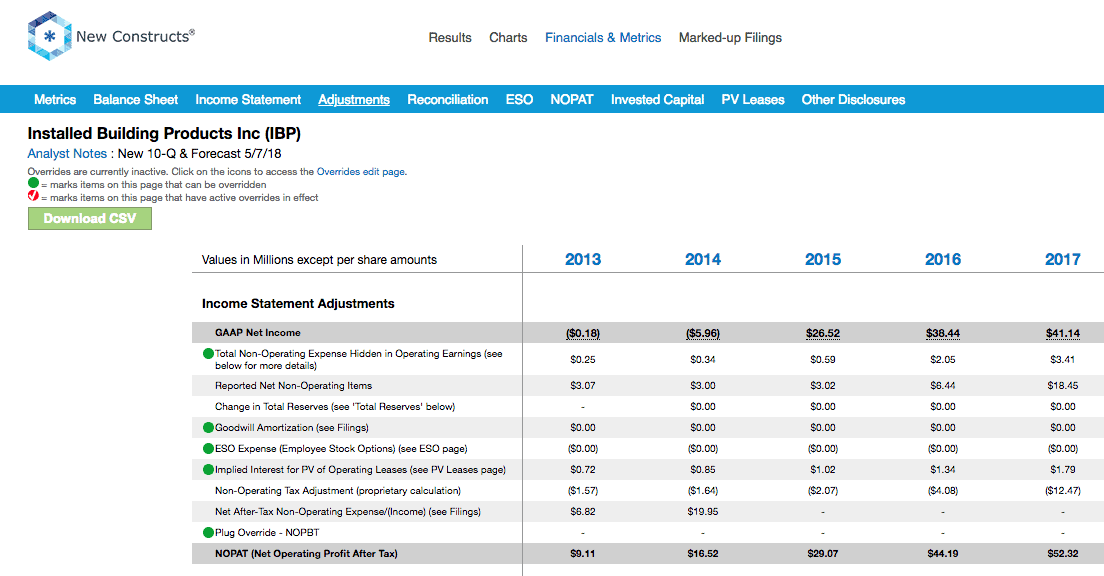Click the 2016 column header
The image size is (1104, 576).
point(943,259)
